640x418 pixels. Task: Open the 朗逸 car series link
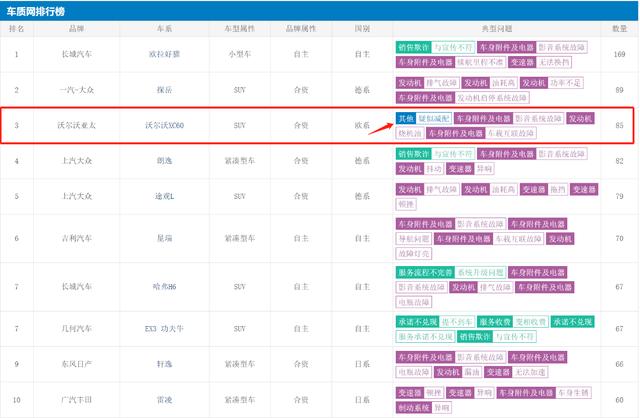tap(164, 160)
